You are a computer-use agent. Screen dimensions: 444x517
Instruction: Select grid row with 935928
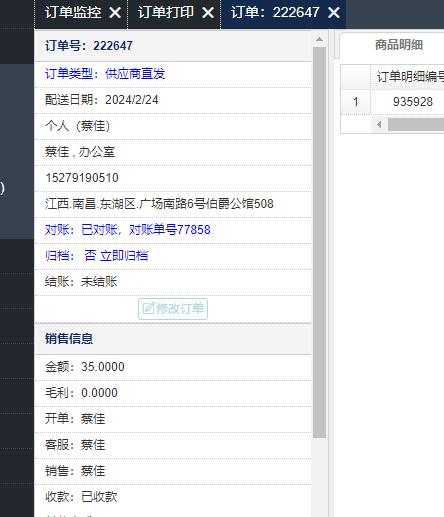tap(392, 102)
